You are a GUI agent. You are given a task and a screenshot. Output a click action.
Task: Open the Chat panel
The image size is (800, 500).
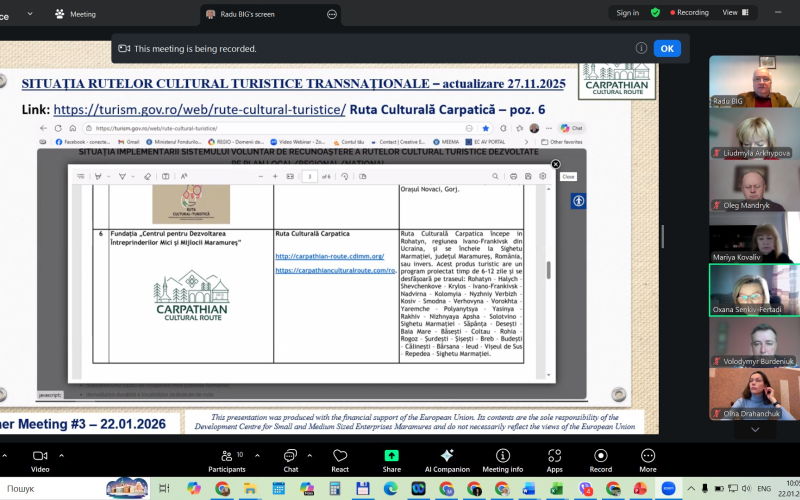tap(290, 458)
